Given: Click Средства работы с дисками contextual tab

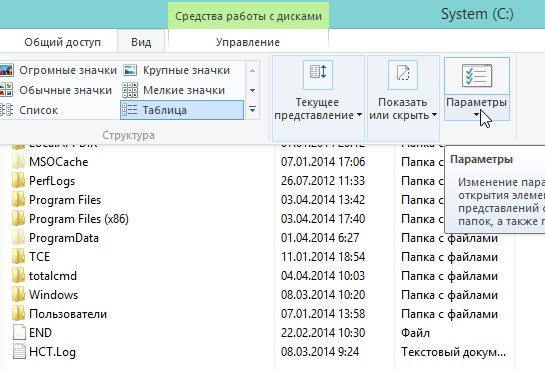Looking at the screenshot, I should (x=249, y=16).
